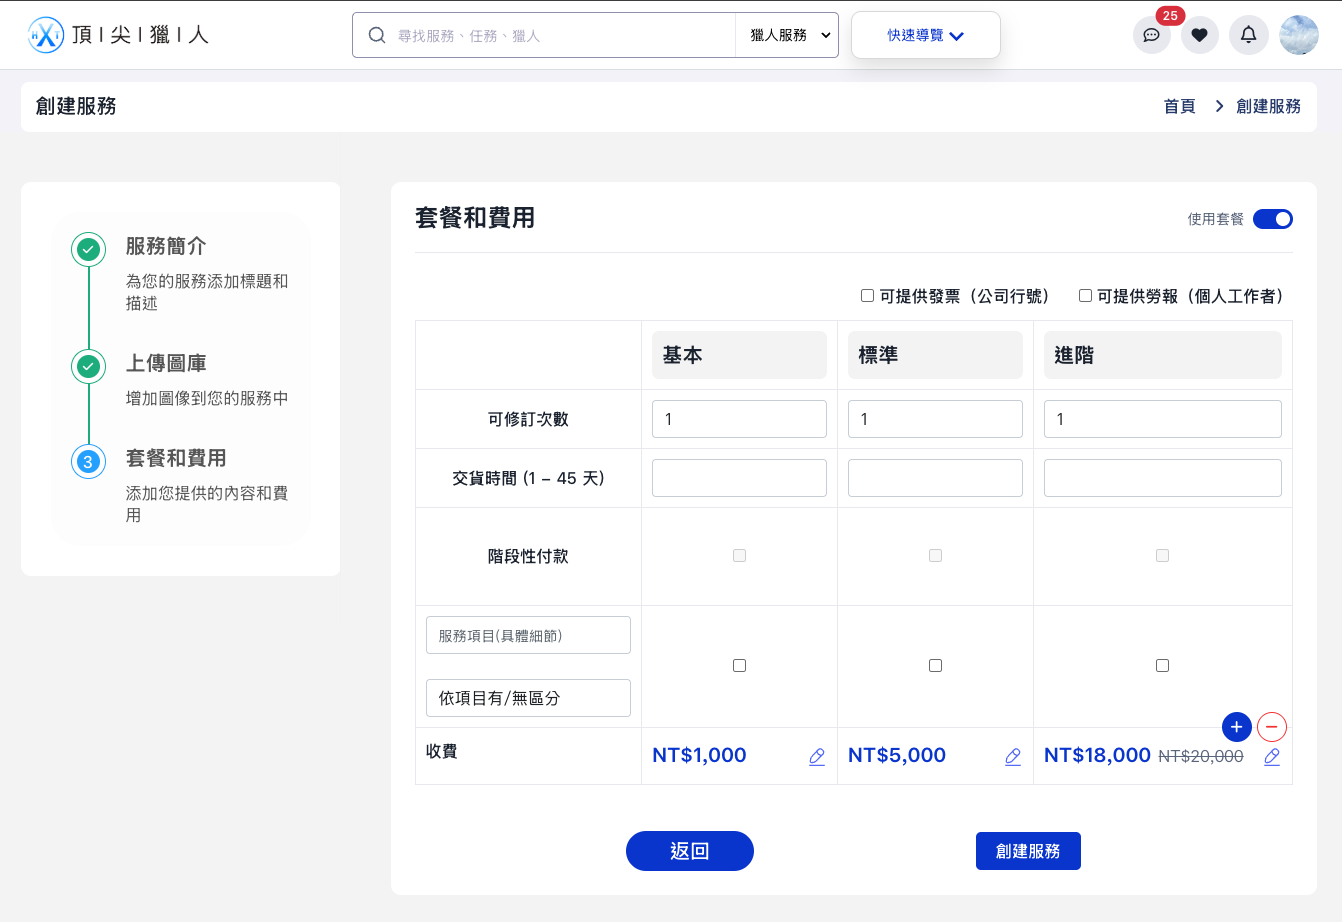Check 可提供勞報 (個人工作者) option
Image resolution: width=1342 pixels, height=922 pixels.
1085,296
